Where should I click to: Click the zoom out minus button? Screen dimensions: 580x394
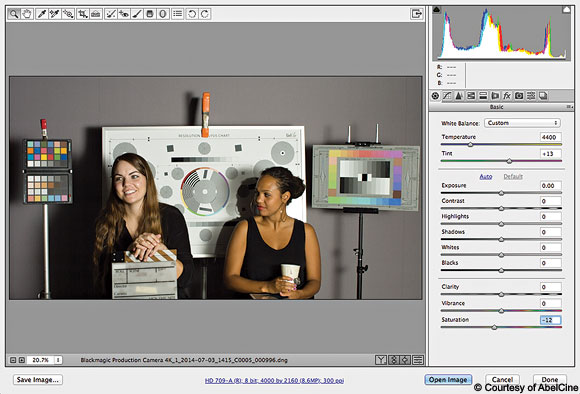[13, 360]
